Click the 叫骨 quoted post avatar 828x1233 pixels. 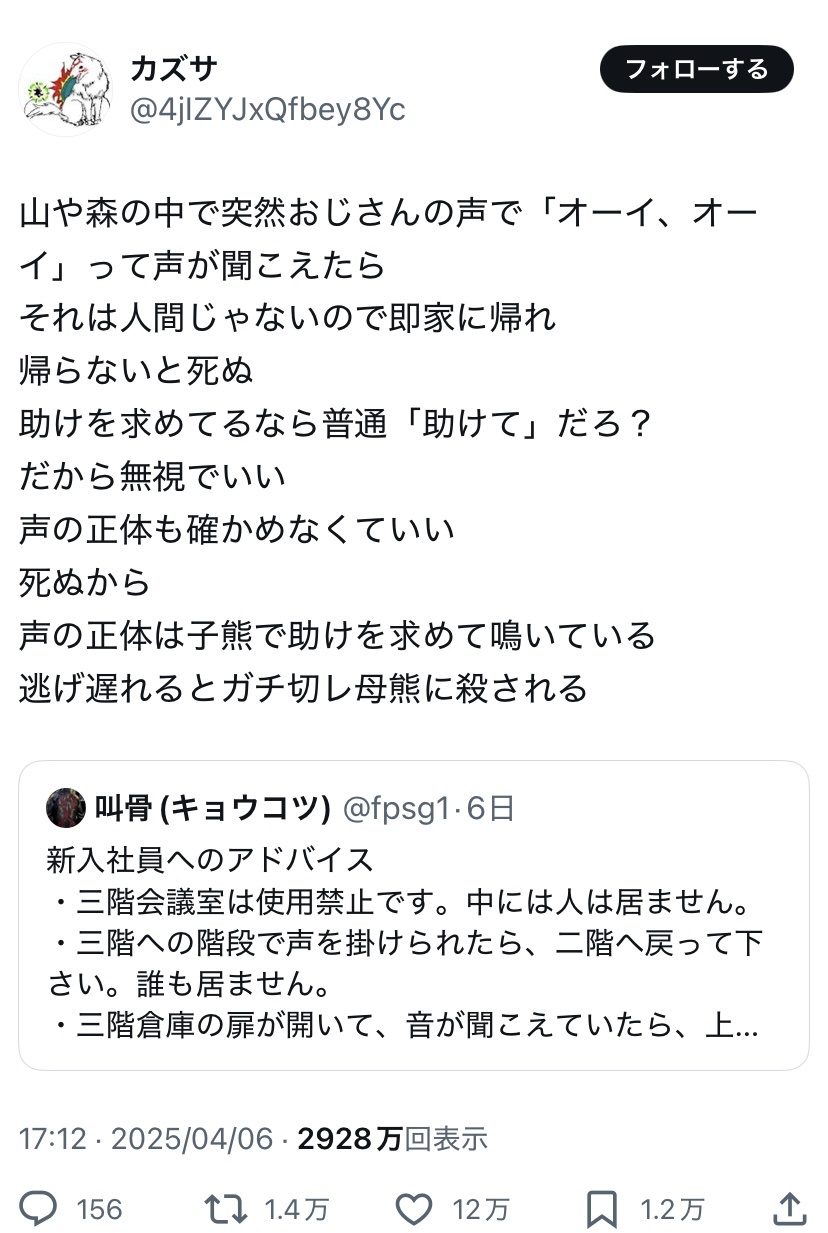point(66,808)
